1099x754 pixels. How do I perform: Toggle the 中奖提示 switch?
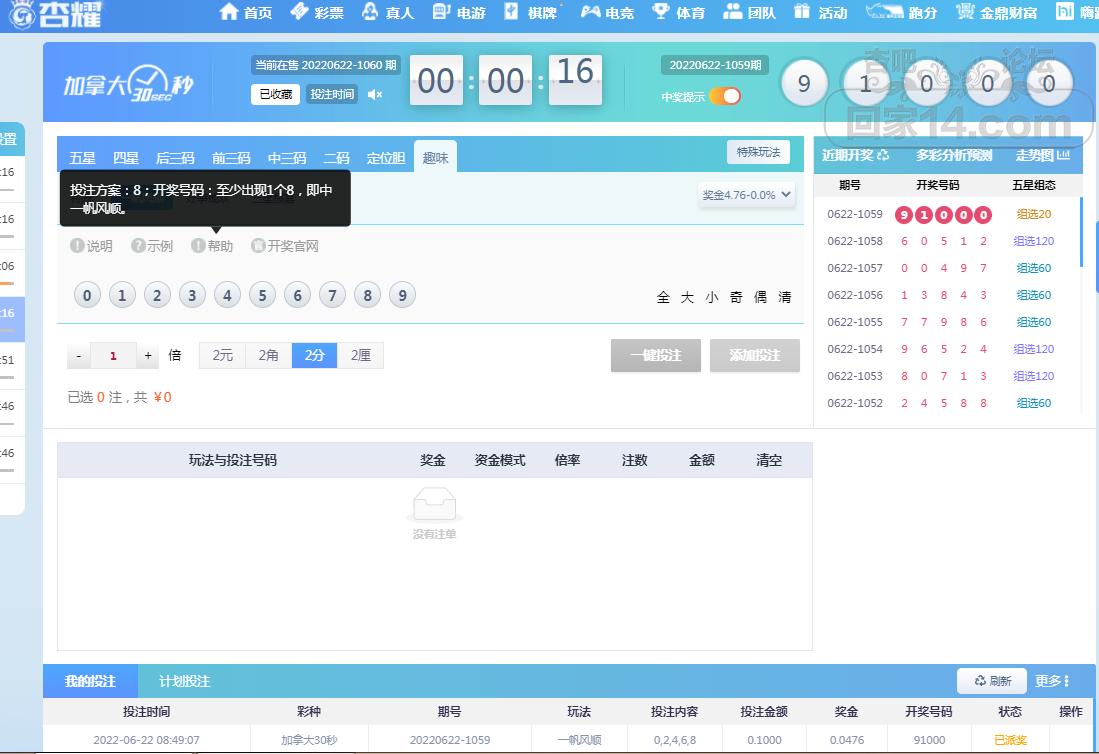[x=725, y=97]
